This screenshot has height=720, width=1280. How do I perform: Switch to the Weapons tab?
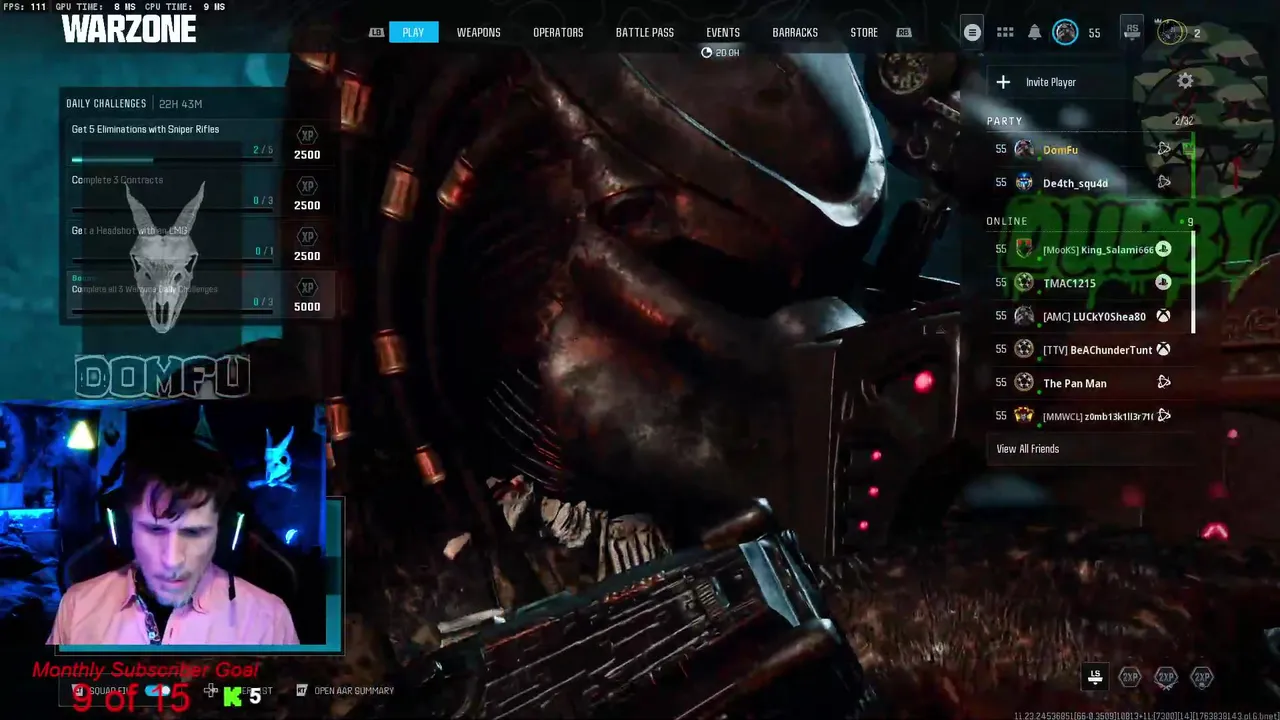pyautogui.click(x=478, y=32)
